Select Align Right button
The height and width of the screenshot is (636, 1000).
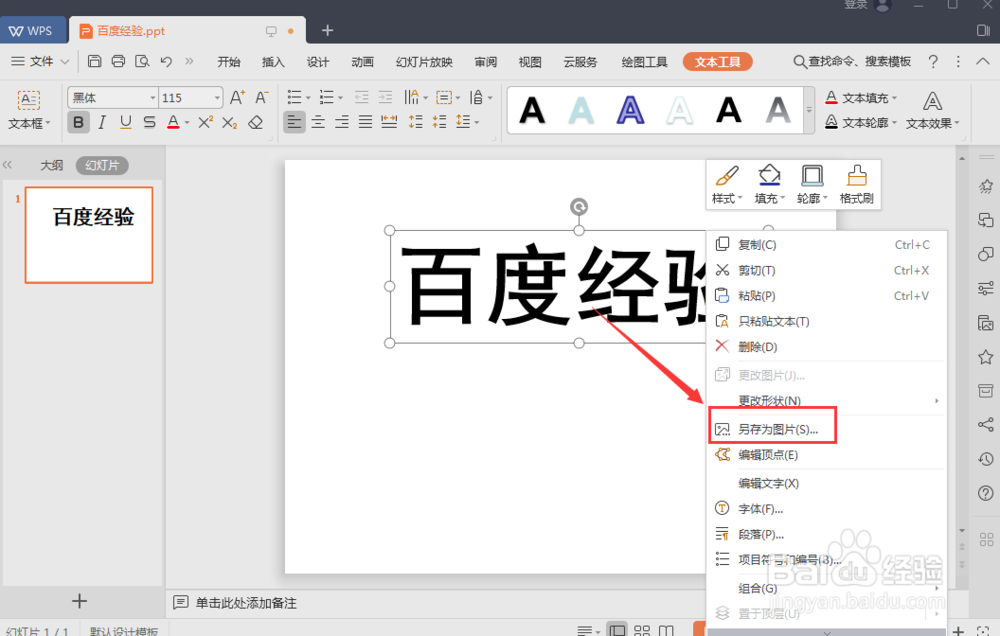[342, 121]
